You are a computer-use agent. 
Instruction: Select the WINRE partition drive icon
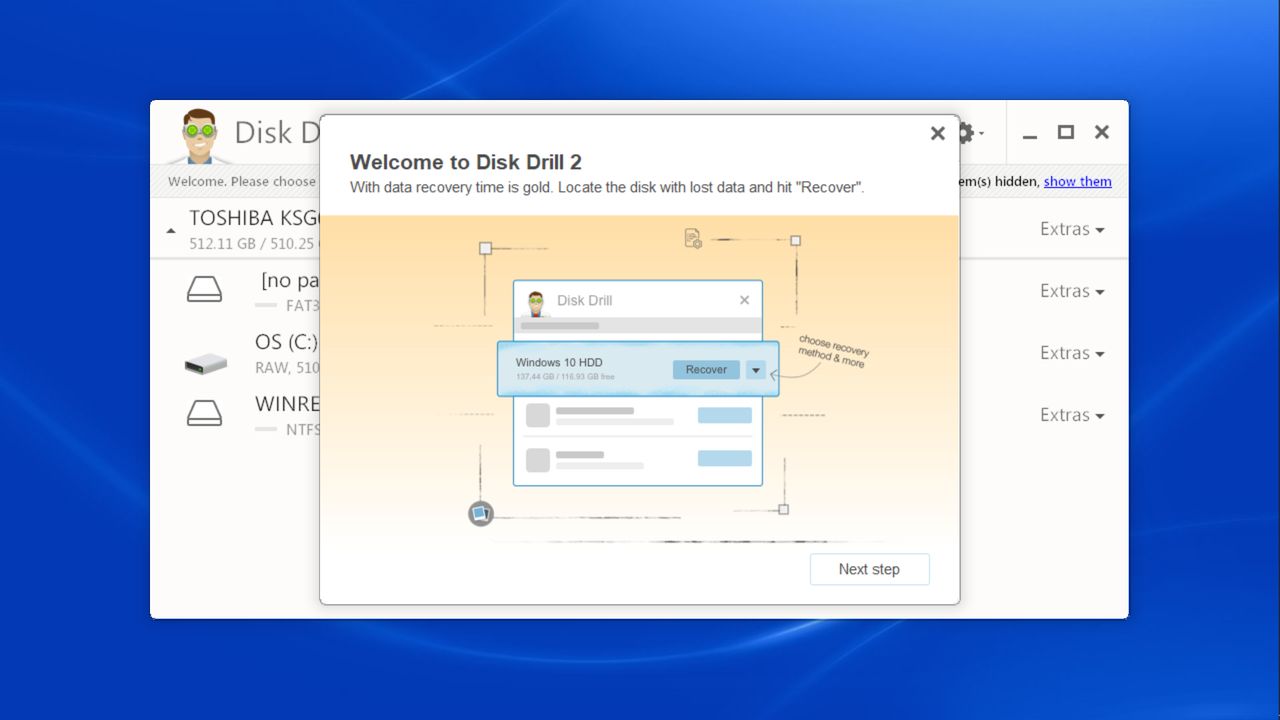click(x=205, y=413)
